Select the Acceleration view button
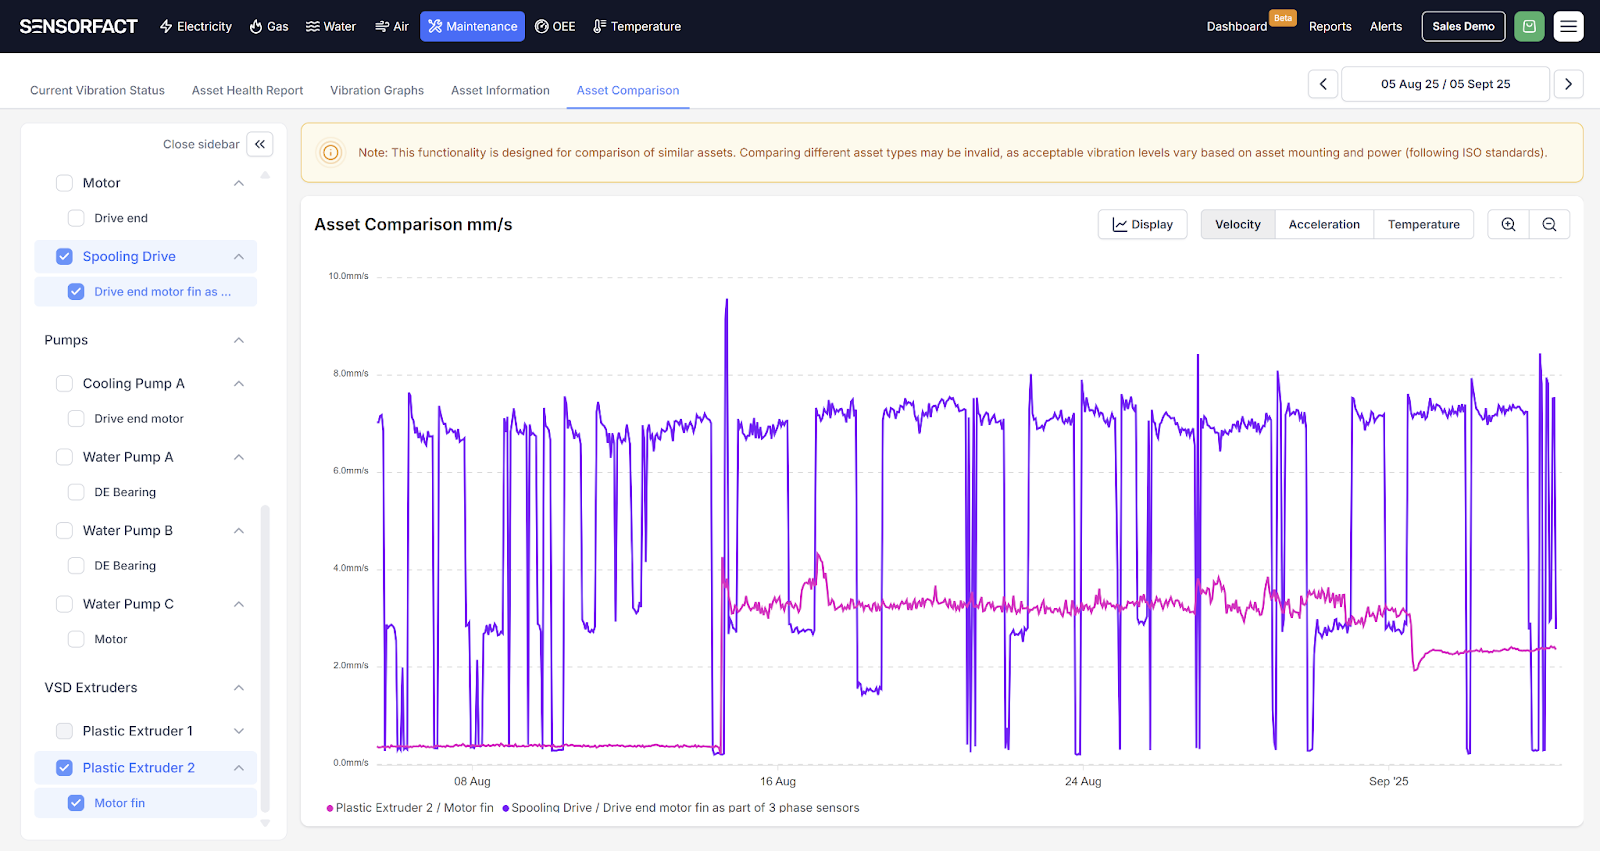The width and height of the screenshot is (1600, 851). click(x=1324, y=225)
